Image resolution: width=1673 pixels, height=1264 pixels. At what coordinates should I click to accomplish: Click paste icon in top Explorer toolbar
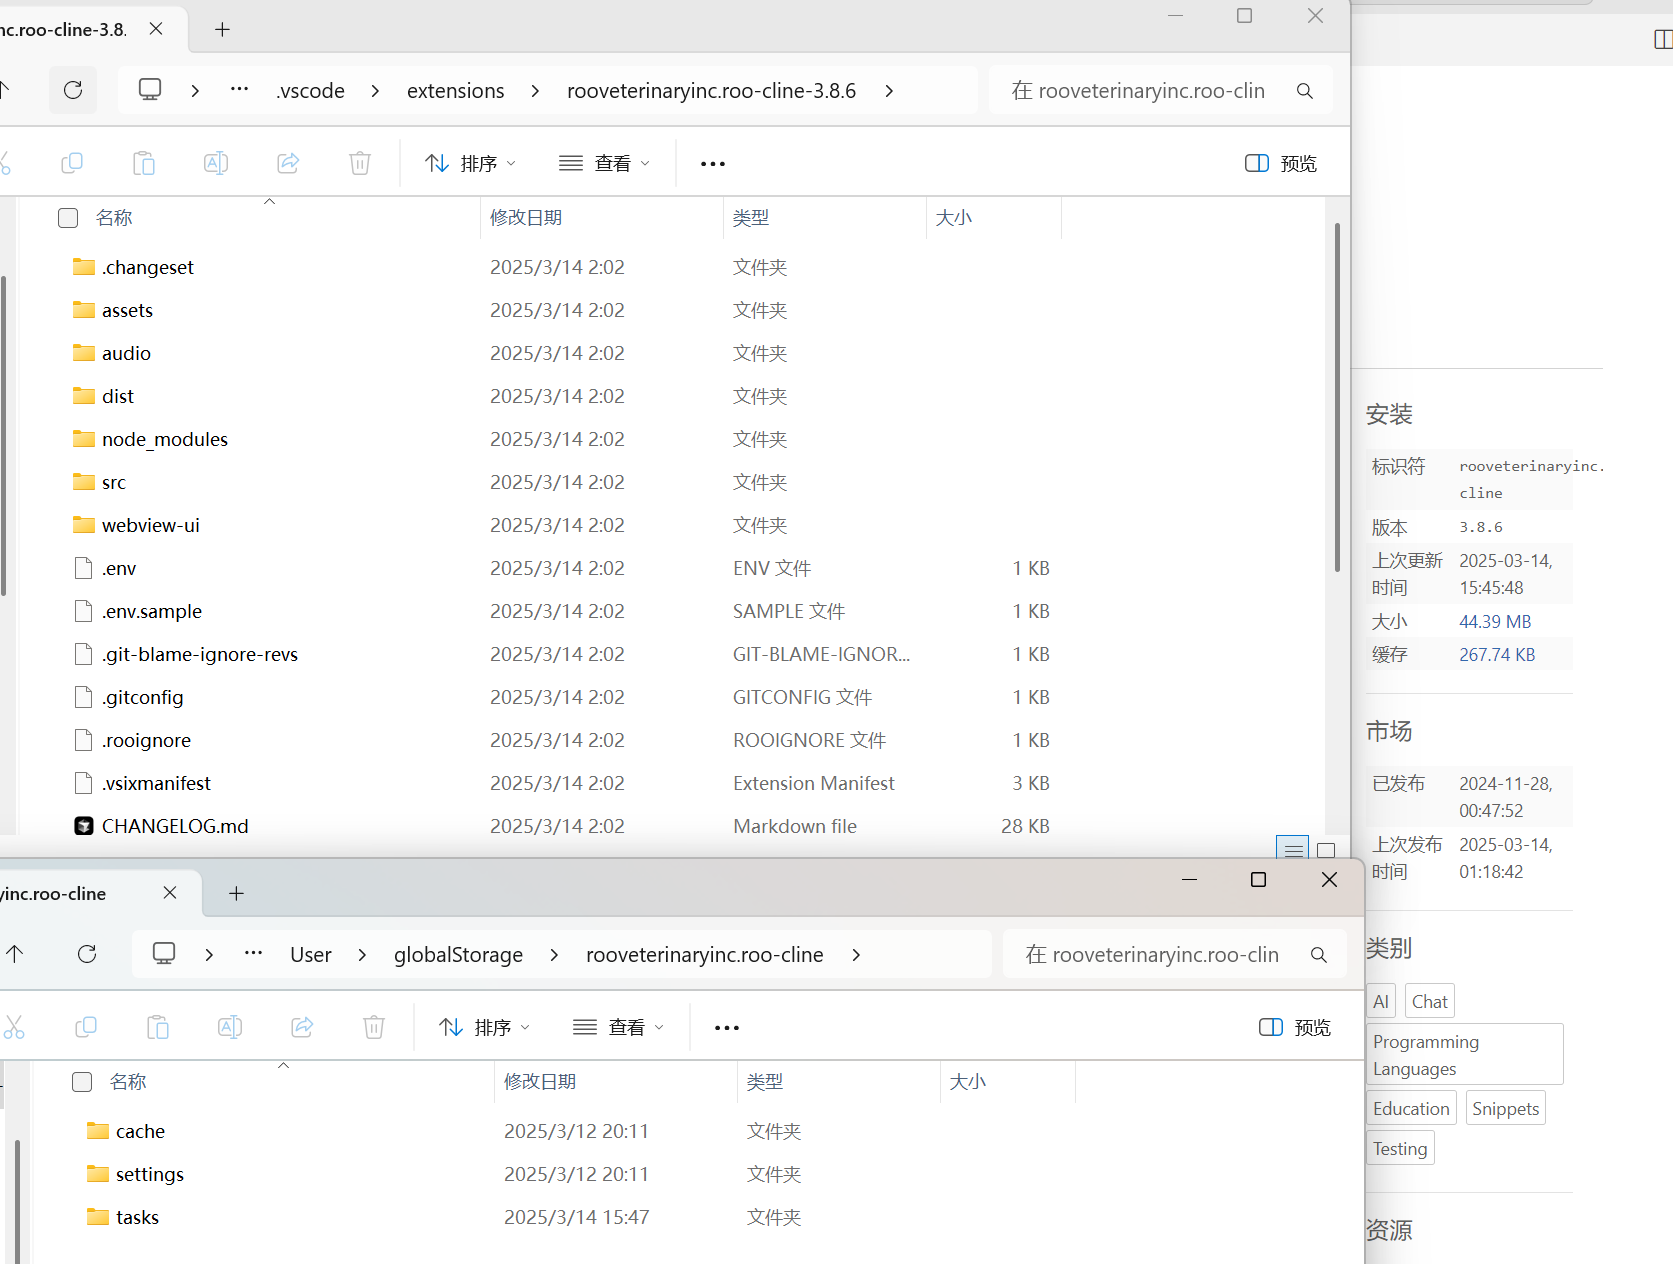(144, 163)
